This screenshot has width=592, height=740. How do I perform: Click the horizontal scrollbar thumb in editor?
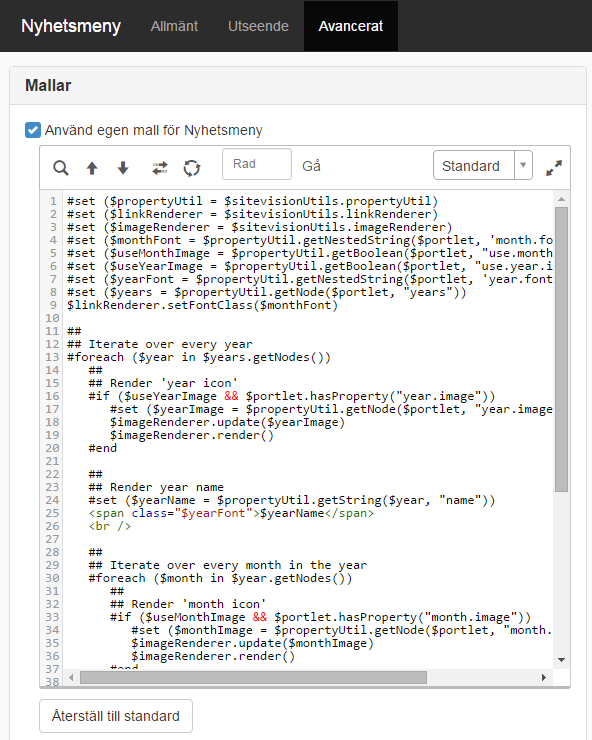(254, 678)
